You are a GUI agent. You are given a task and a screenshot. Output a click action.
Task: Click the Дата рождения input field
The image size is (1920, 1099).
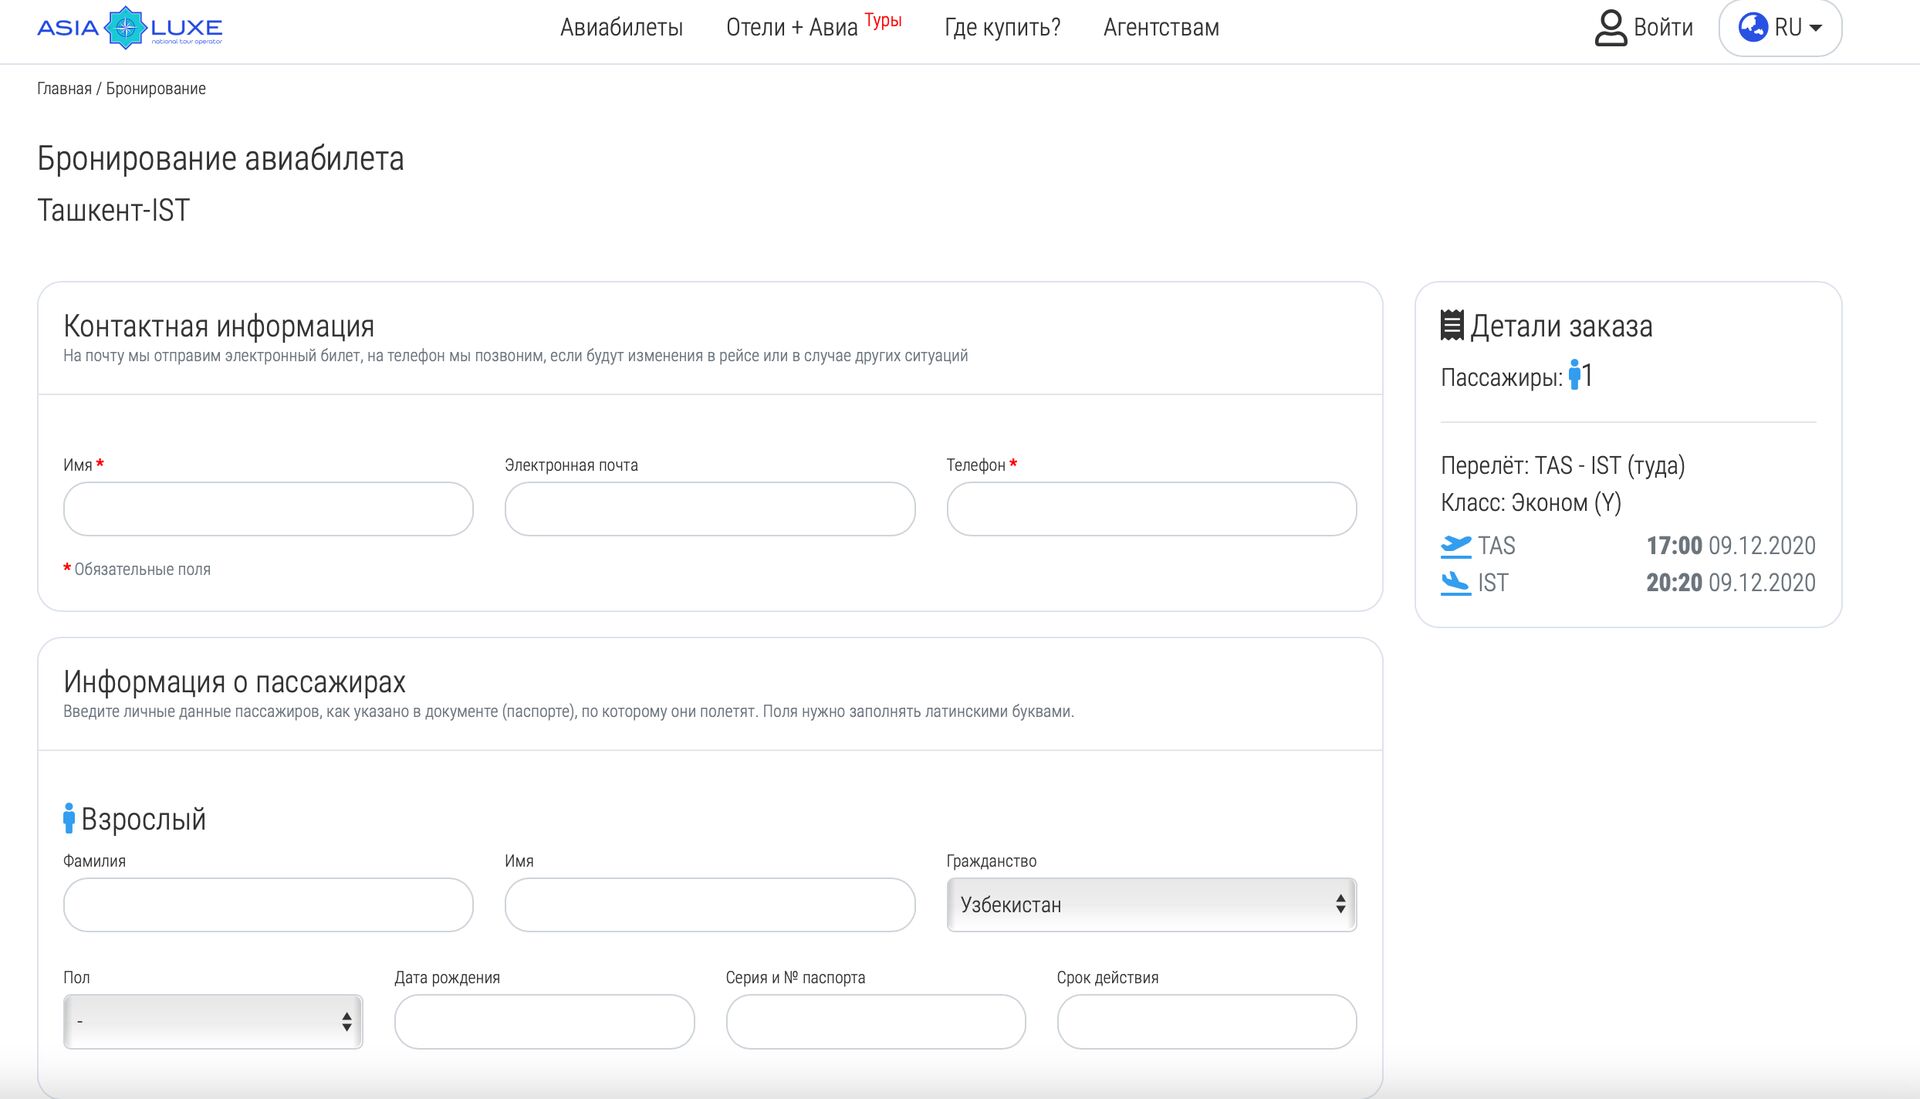[544, 1021]
